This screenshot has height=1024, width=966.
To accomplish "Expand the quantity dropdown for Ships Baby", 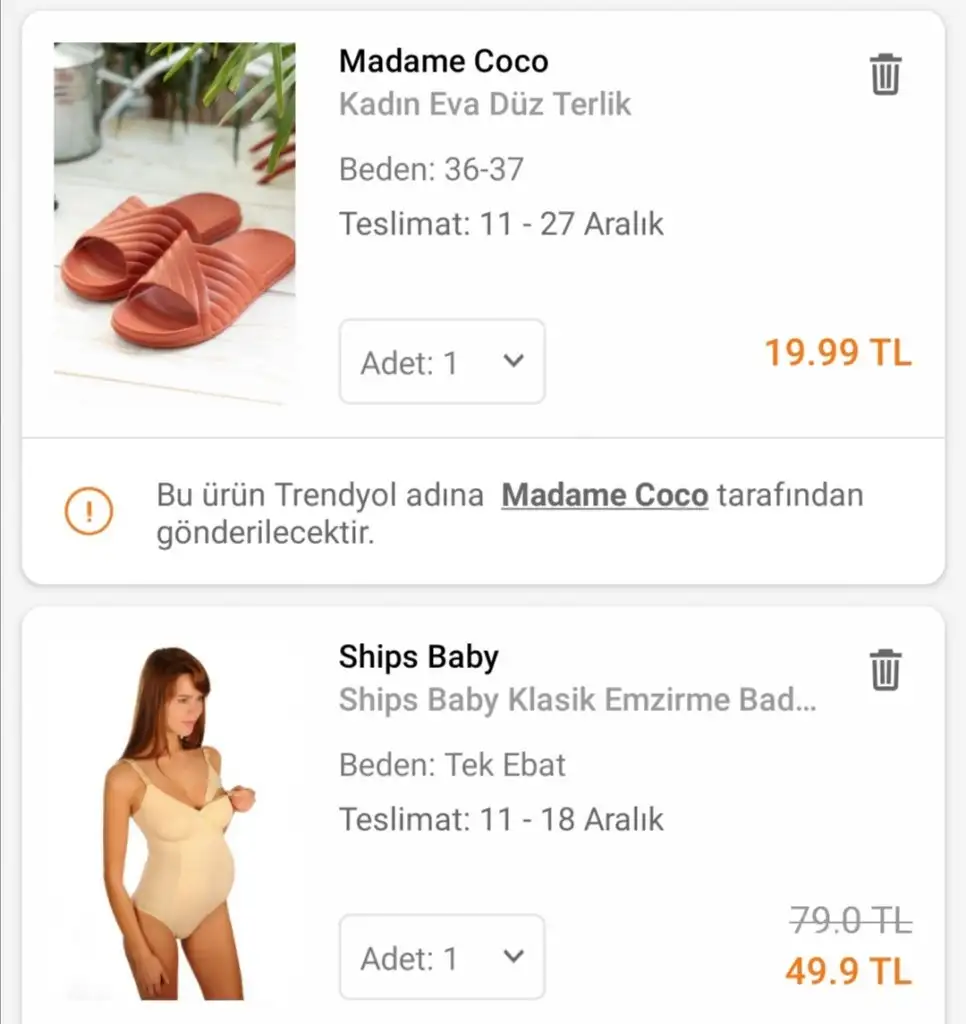I will pos(442,957).
